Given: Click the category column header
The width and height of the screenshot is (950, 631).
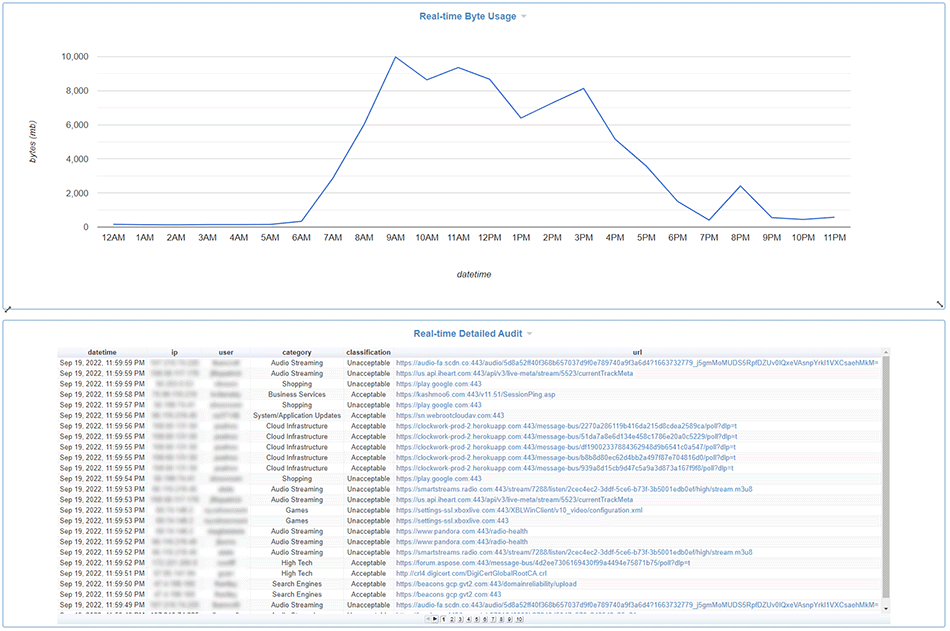Looking at the screenshot, I should [x=298, y=352].
